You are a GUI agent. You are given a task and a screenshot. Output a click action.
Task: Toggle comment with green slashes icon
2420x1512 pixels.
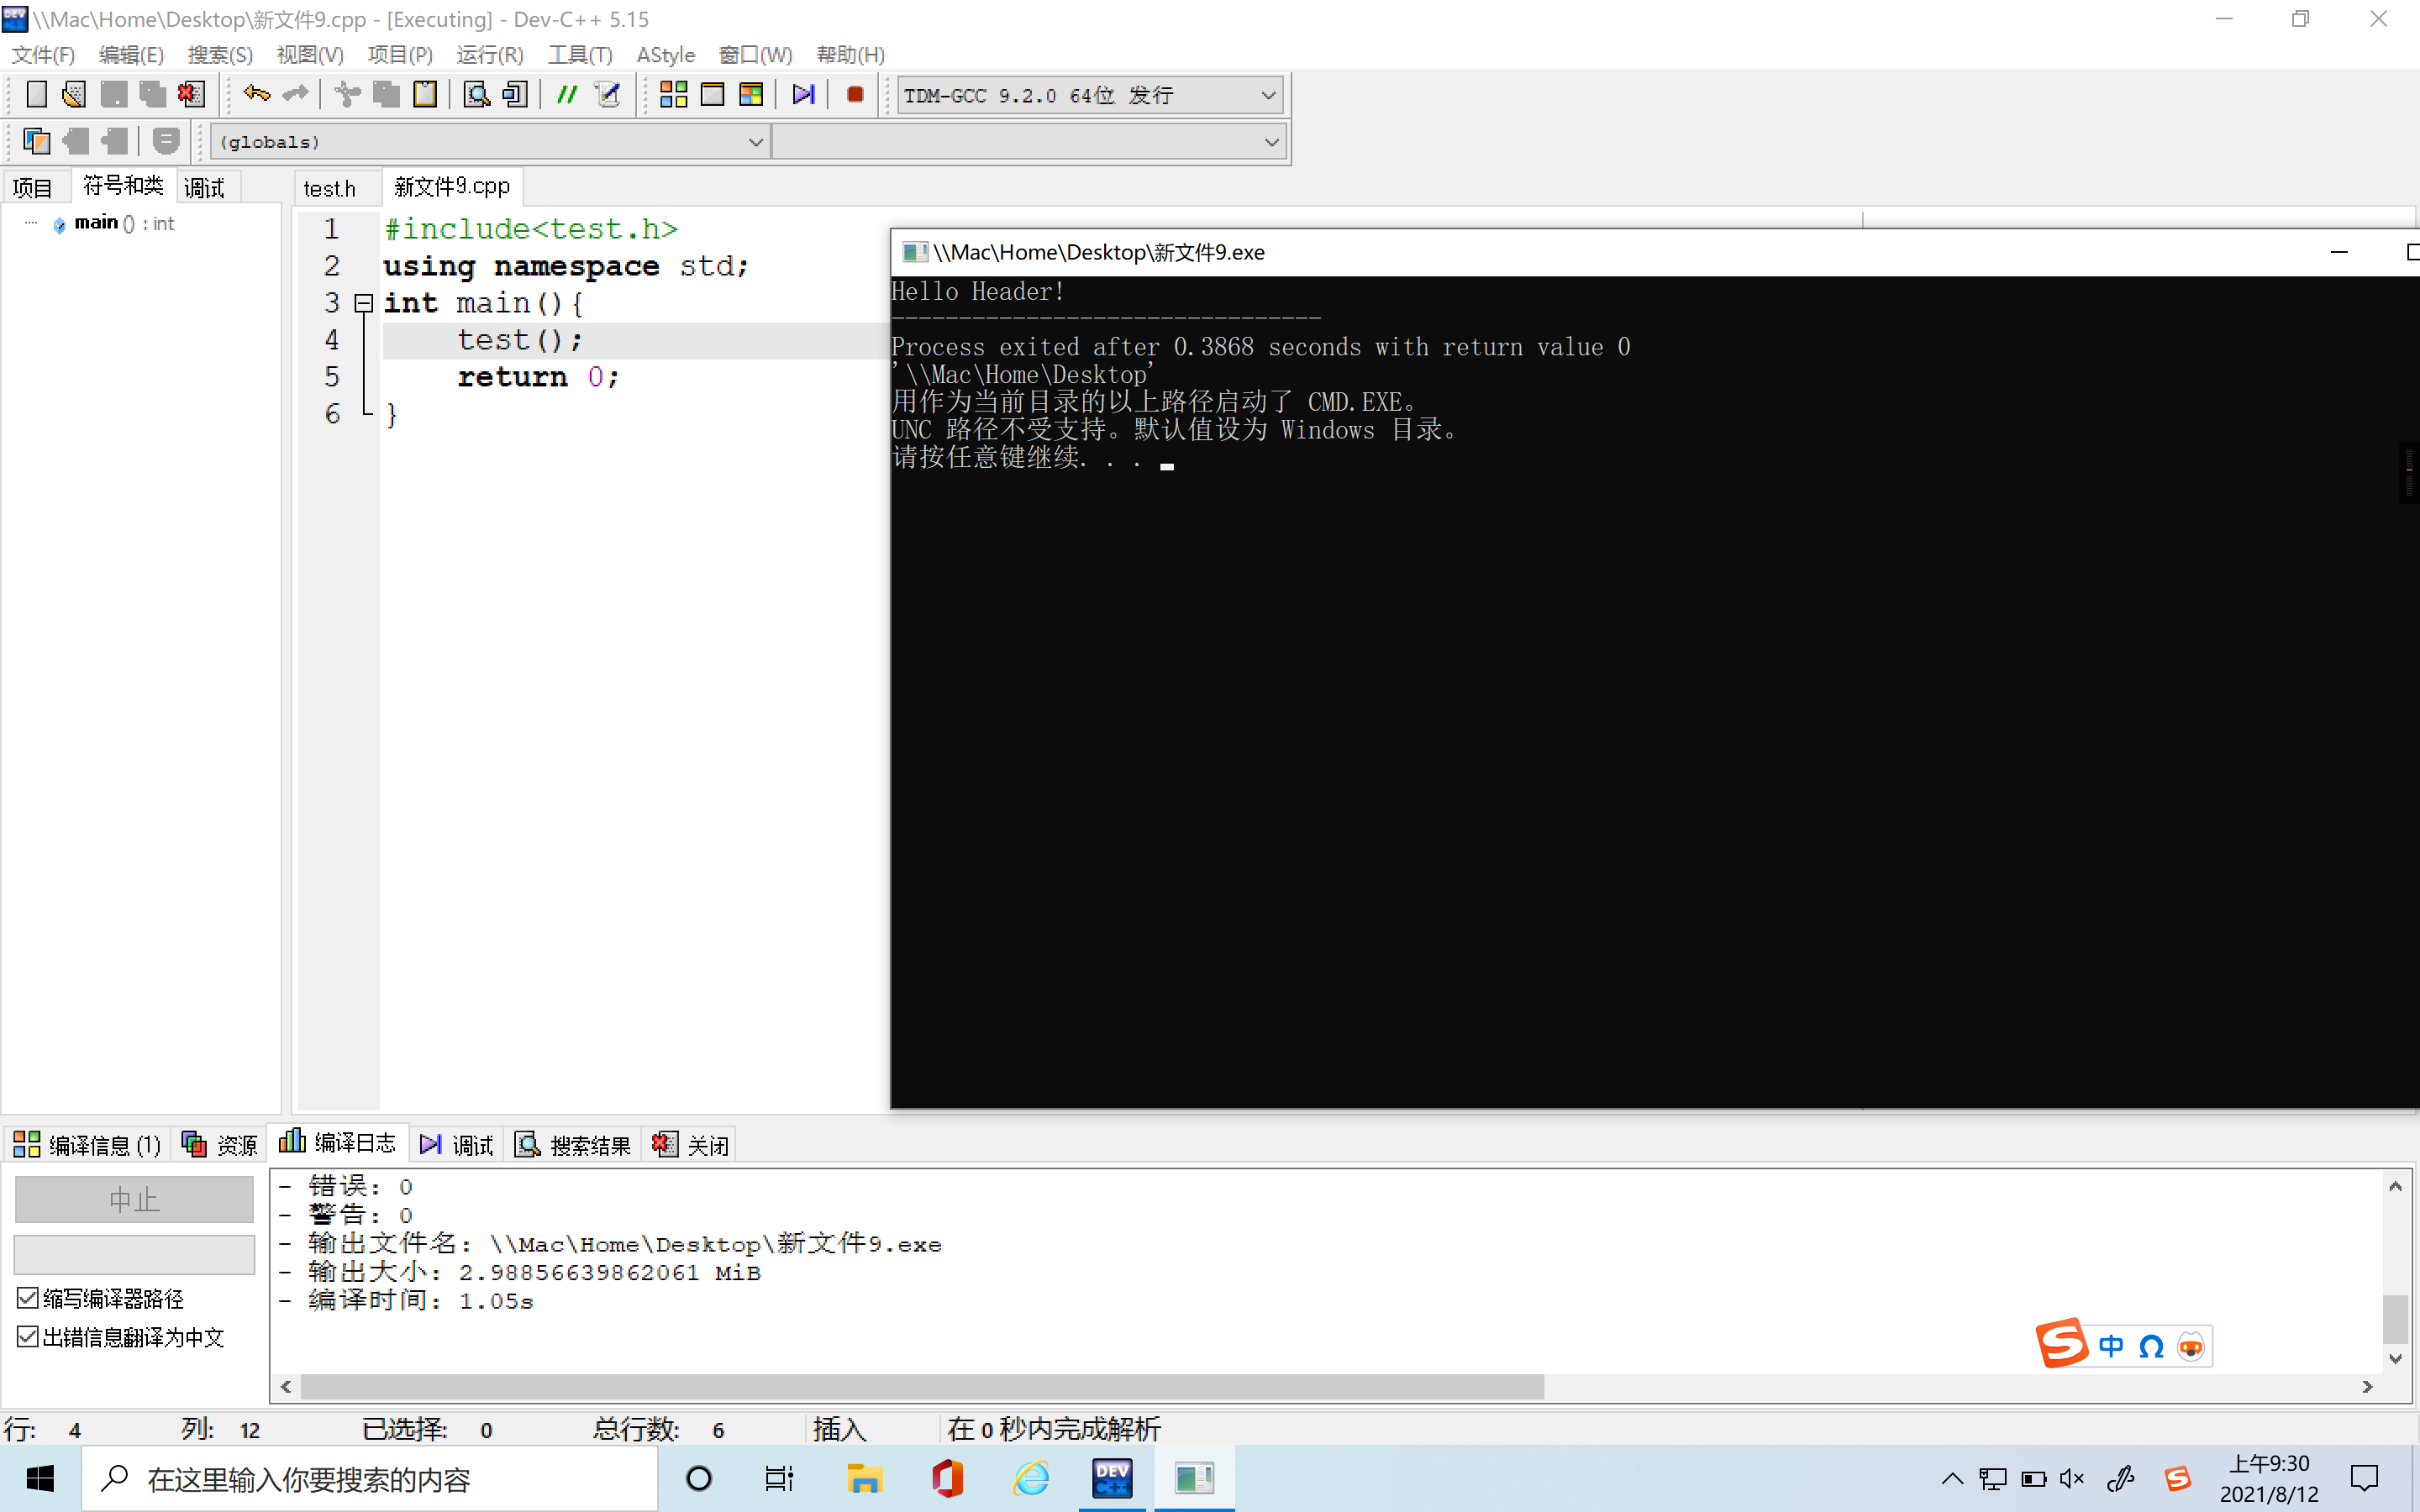(x=567, y=95)
